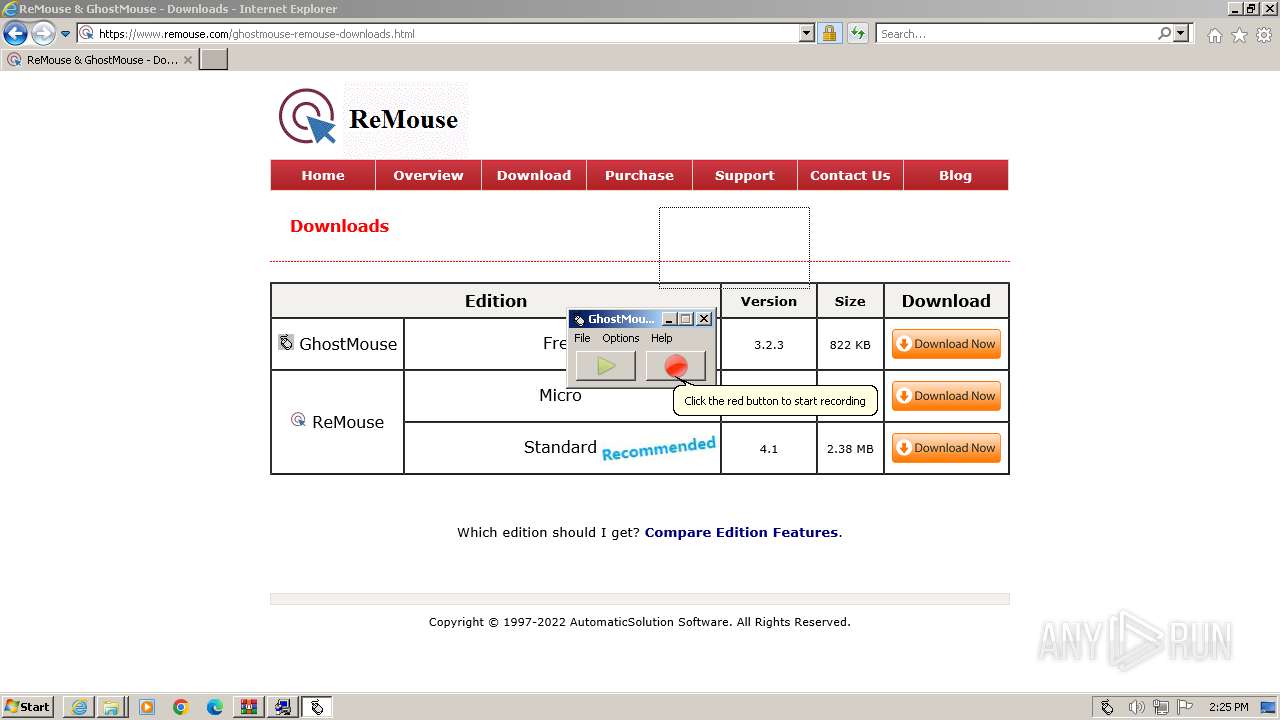Select the GhostMouse taskbar button

317,707
